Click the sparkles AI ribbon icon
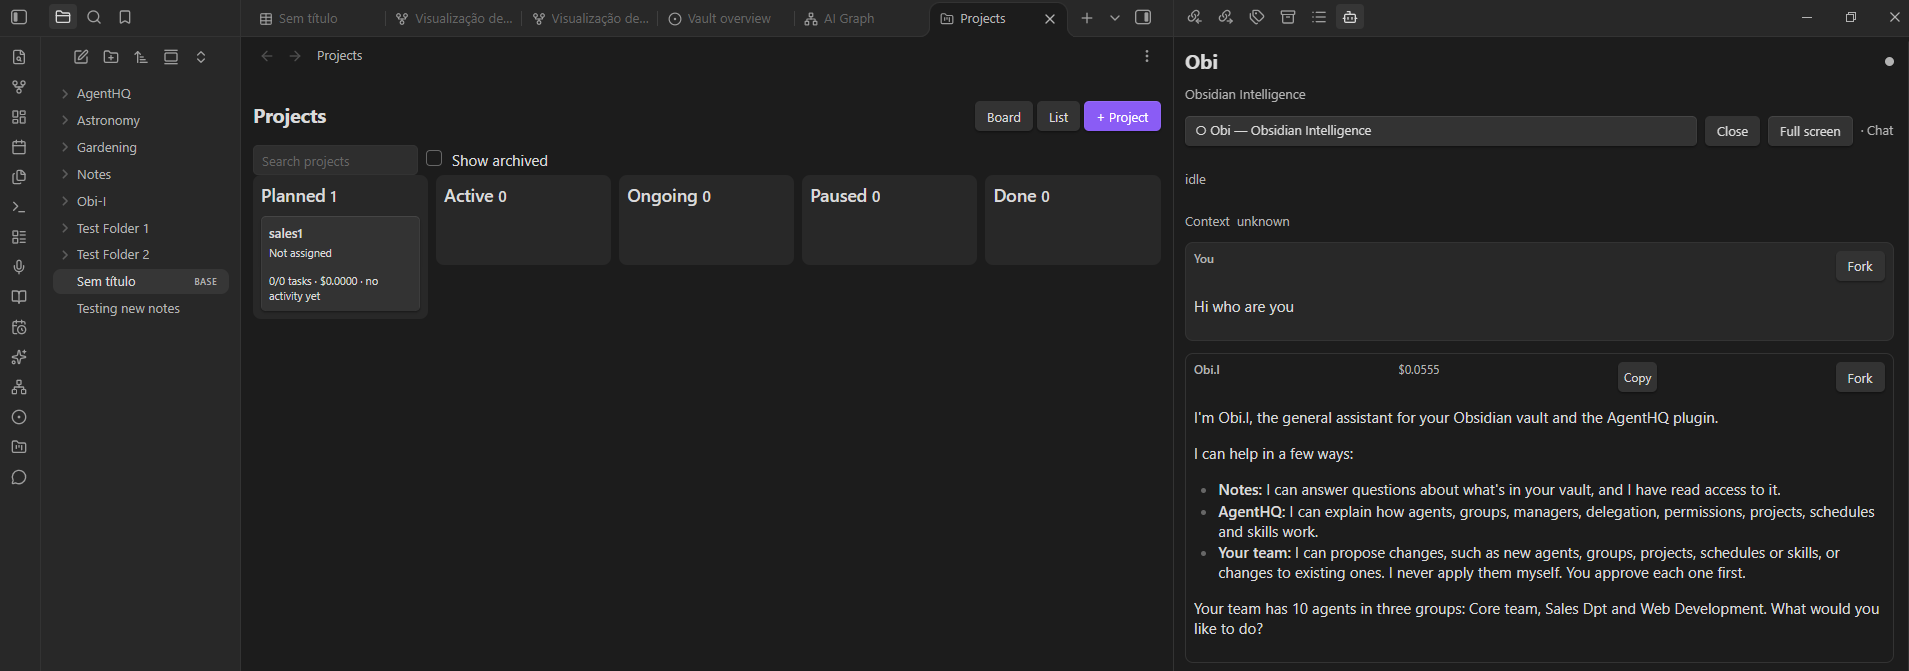Screen dimensions: 1909x671 pyautogui.click(x=19, y=357)
